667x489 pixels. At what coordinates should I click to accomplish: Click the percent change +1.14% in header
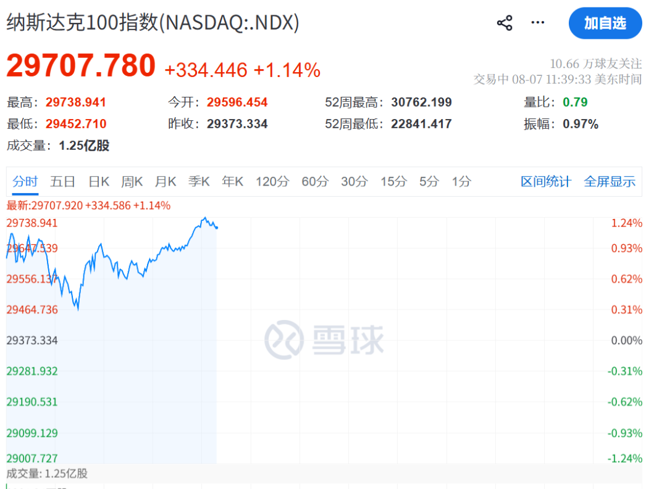(x=287, y=70)
